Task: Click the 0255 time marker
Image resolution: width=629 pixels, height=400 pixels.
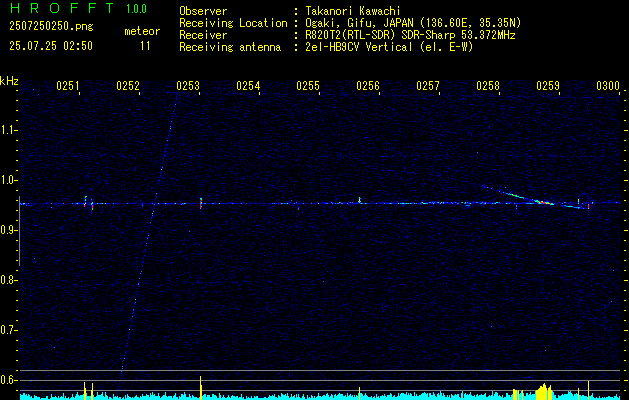Action: click(x=308, y=86)
